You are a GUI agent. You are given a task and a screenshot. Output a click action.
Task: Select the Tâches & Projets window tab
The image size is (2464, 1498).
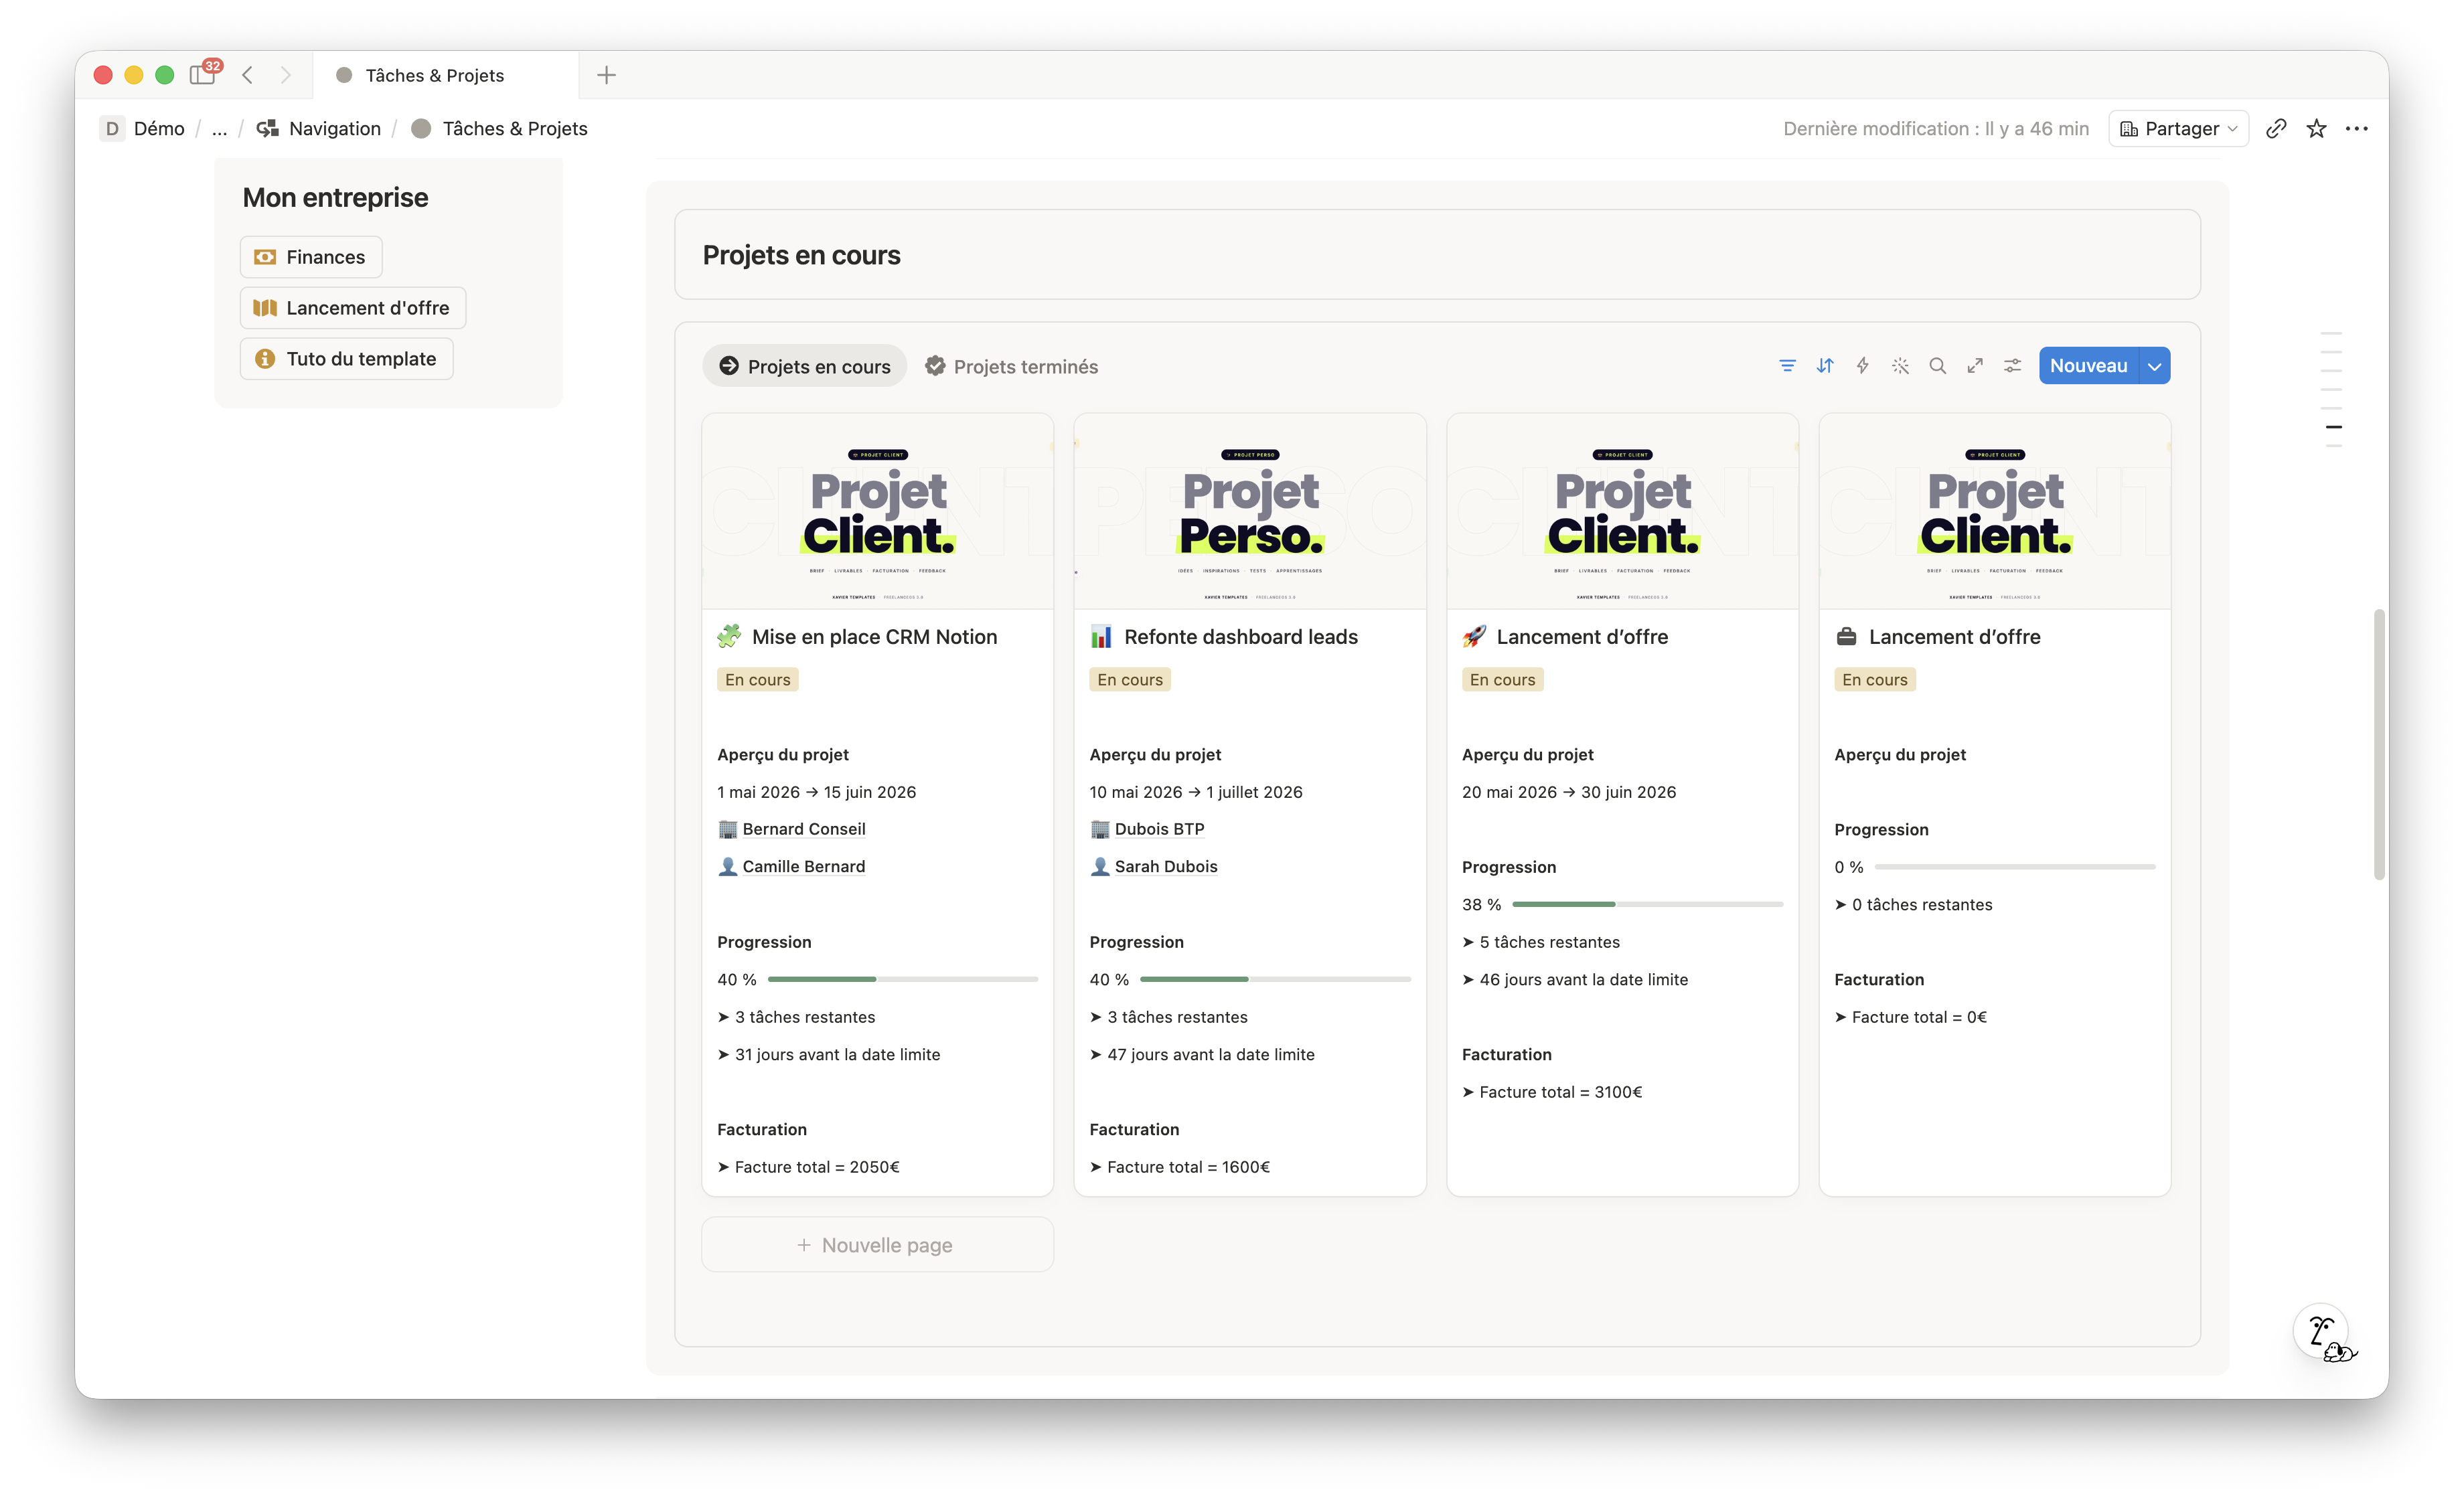[445, 75]
